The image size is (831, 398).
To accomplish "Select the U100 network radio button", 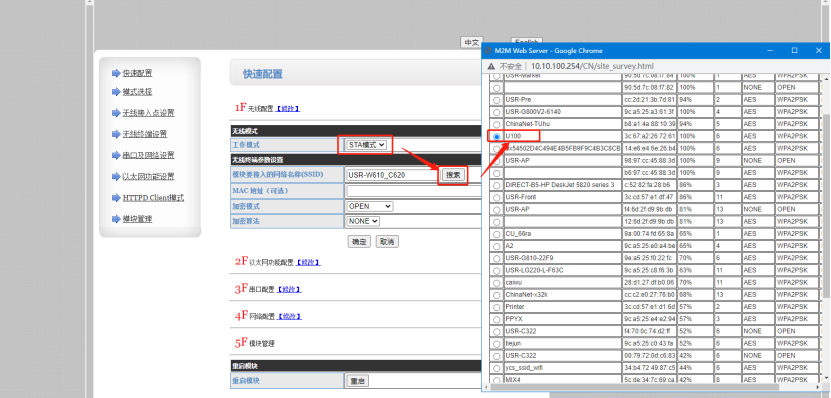I will click(496, 137).
